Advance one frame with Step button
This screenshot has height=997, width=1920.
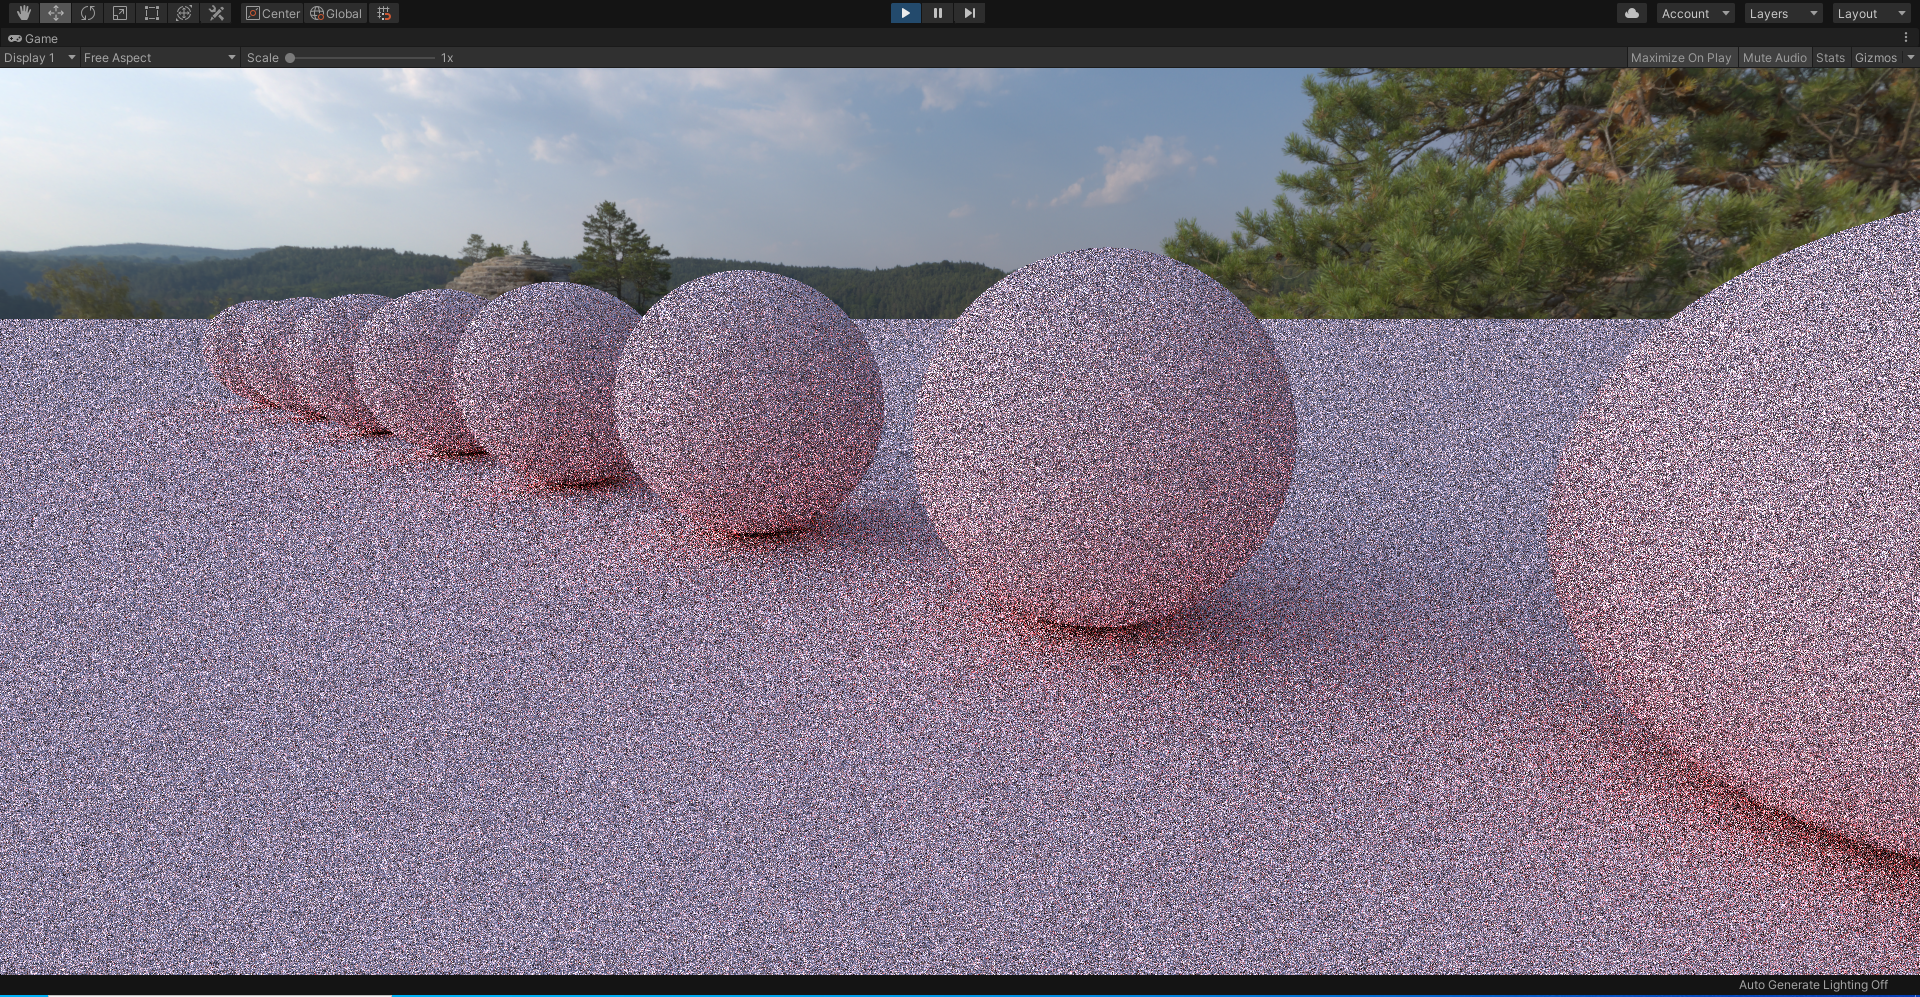pos(969,13)
